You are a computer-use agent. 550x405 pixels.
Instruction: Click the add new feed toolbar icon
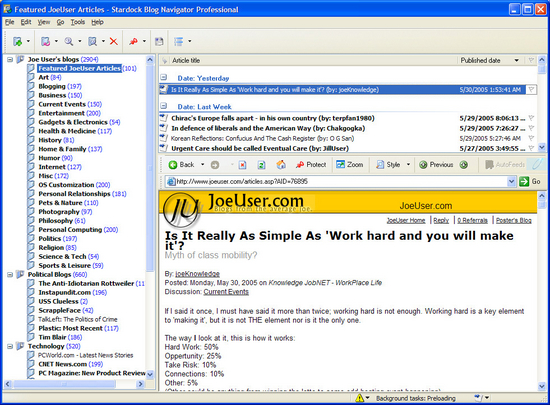(x=17, y=41)
